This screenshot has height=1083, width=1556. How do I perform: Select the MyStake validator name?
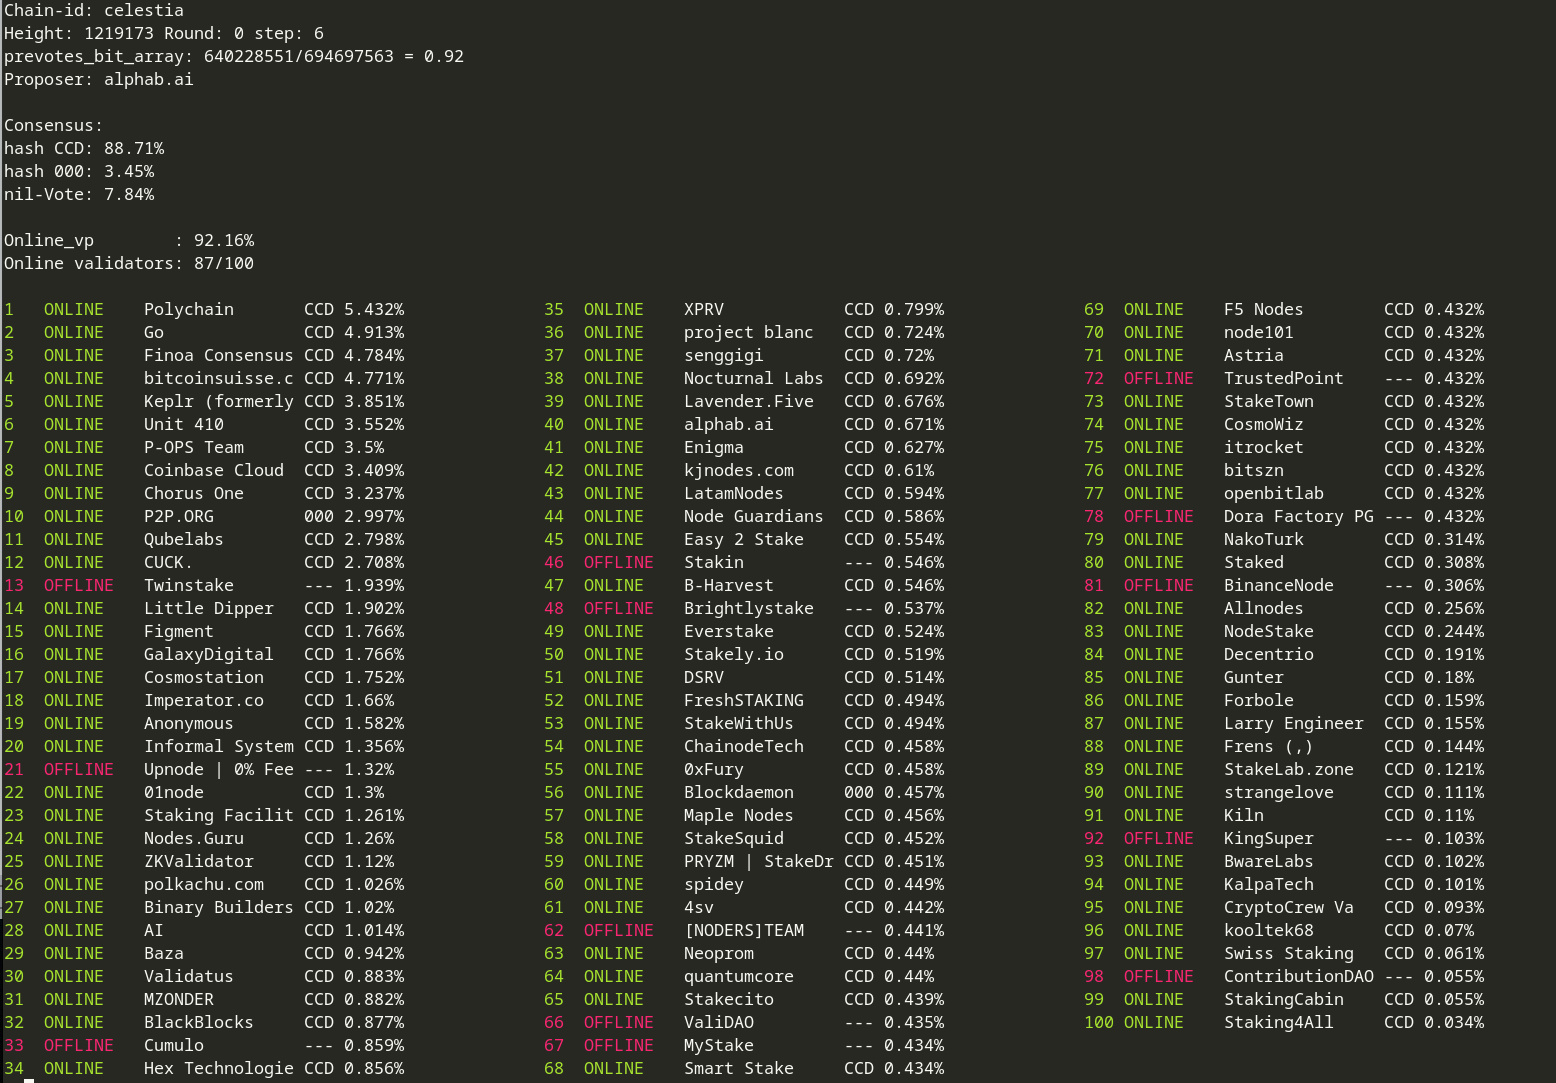719,1045
